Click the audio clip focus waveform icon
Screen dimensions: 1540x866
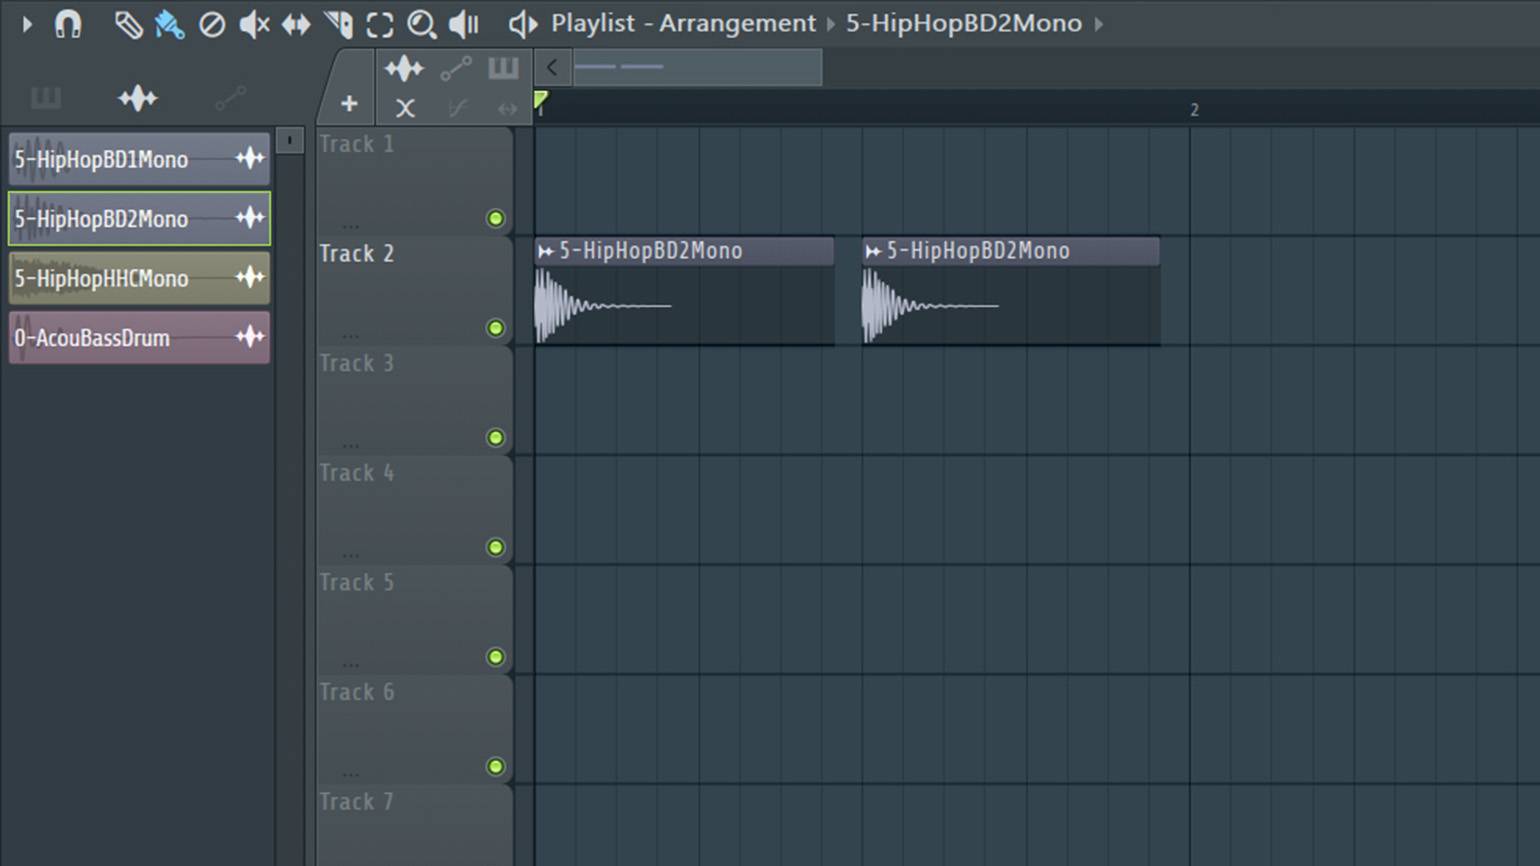(x=404, y=68)
